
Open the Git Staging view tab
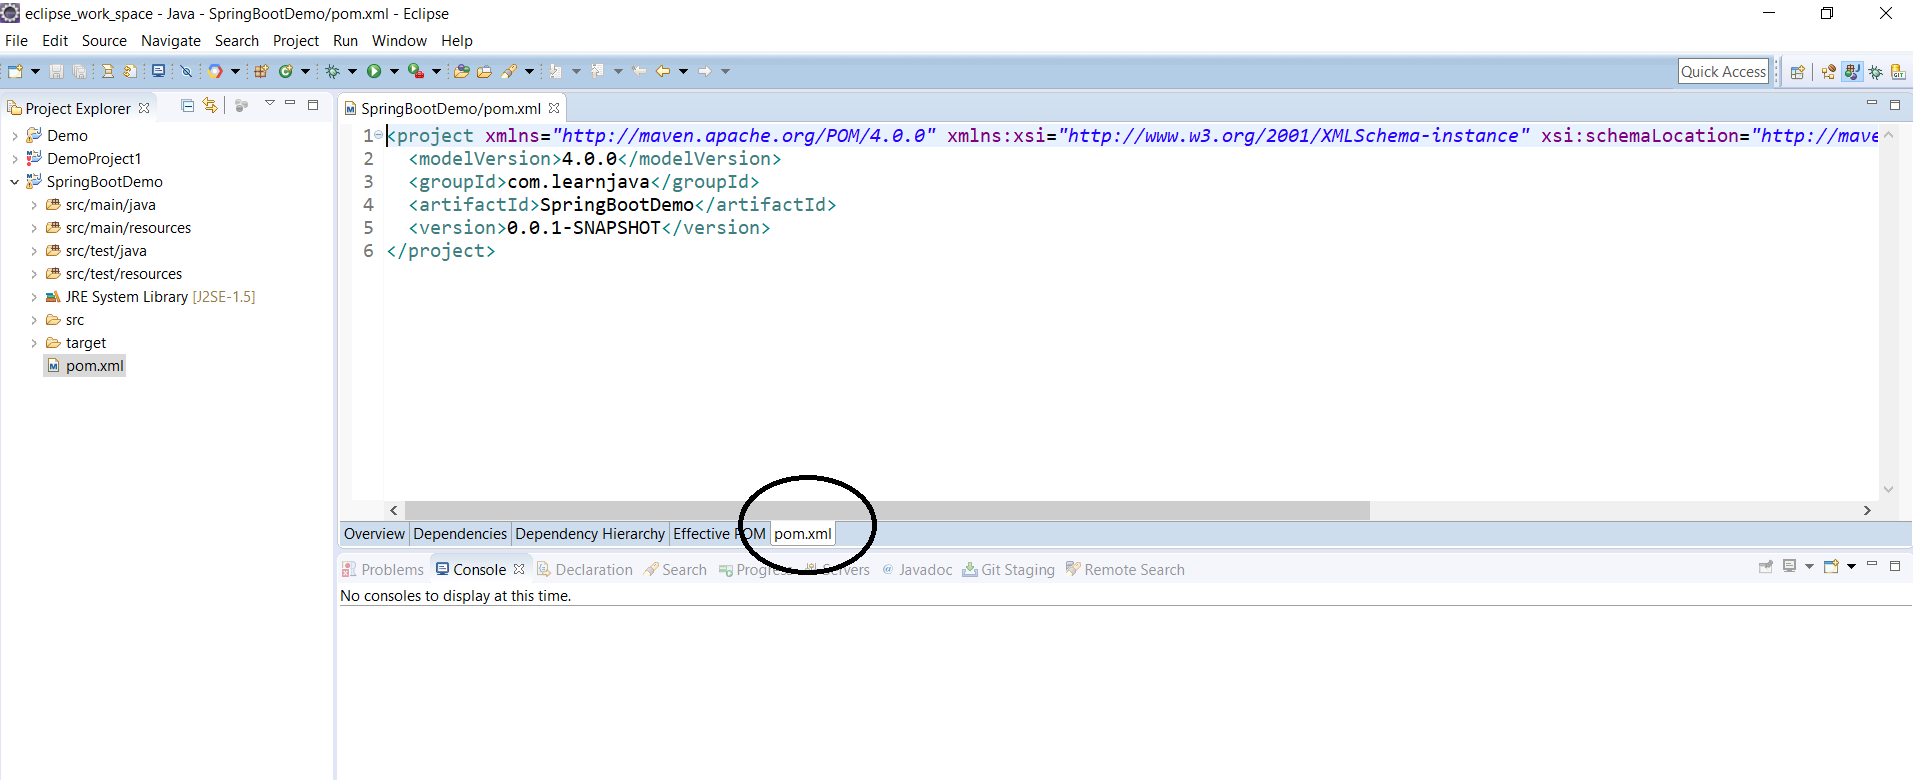pos(1009,570)
